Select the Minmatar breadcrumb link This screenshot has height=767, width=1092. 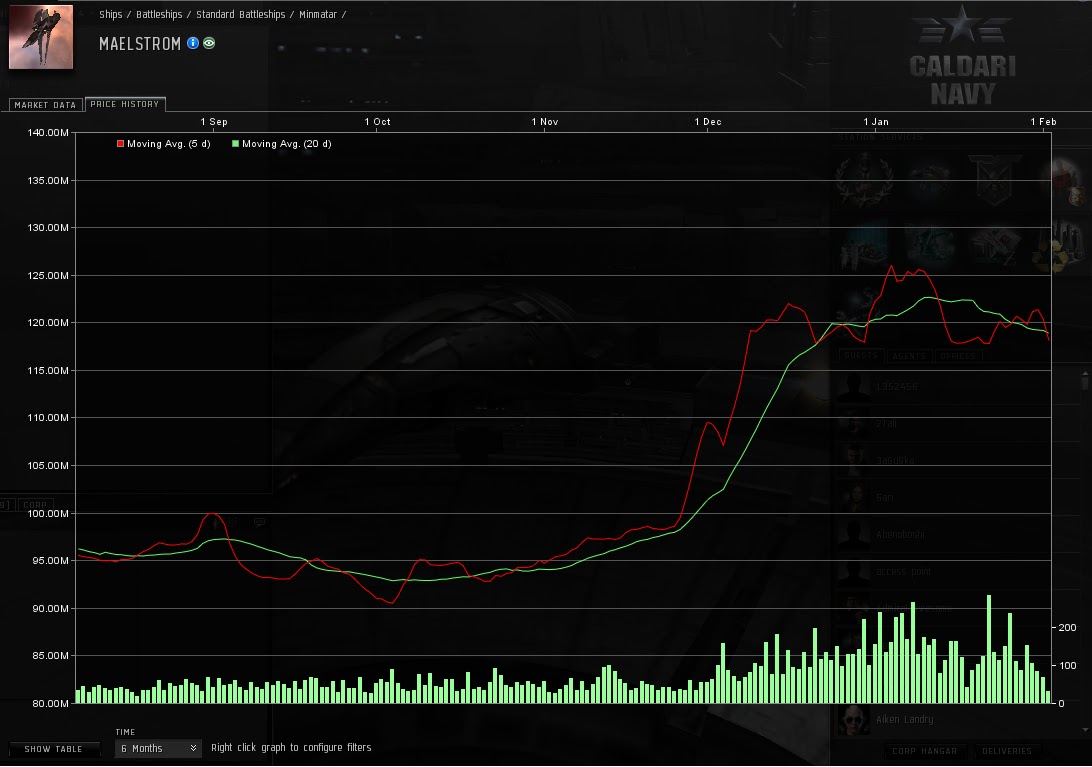[x=318, y=15]
